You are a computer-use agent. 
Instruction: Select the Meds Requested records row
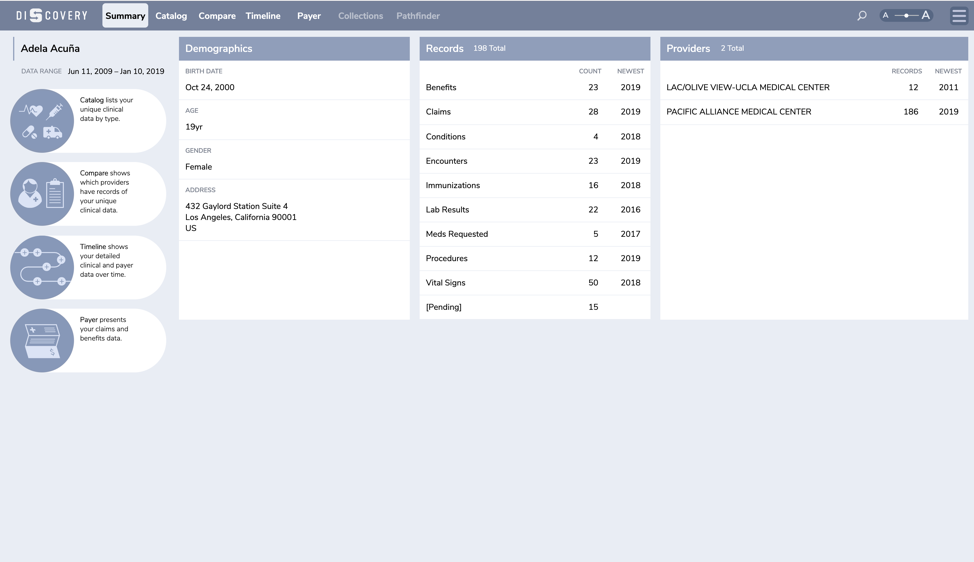[535, 233]
